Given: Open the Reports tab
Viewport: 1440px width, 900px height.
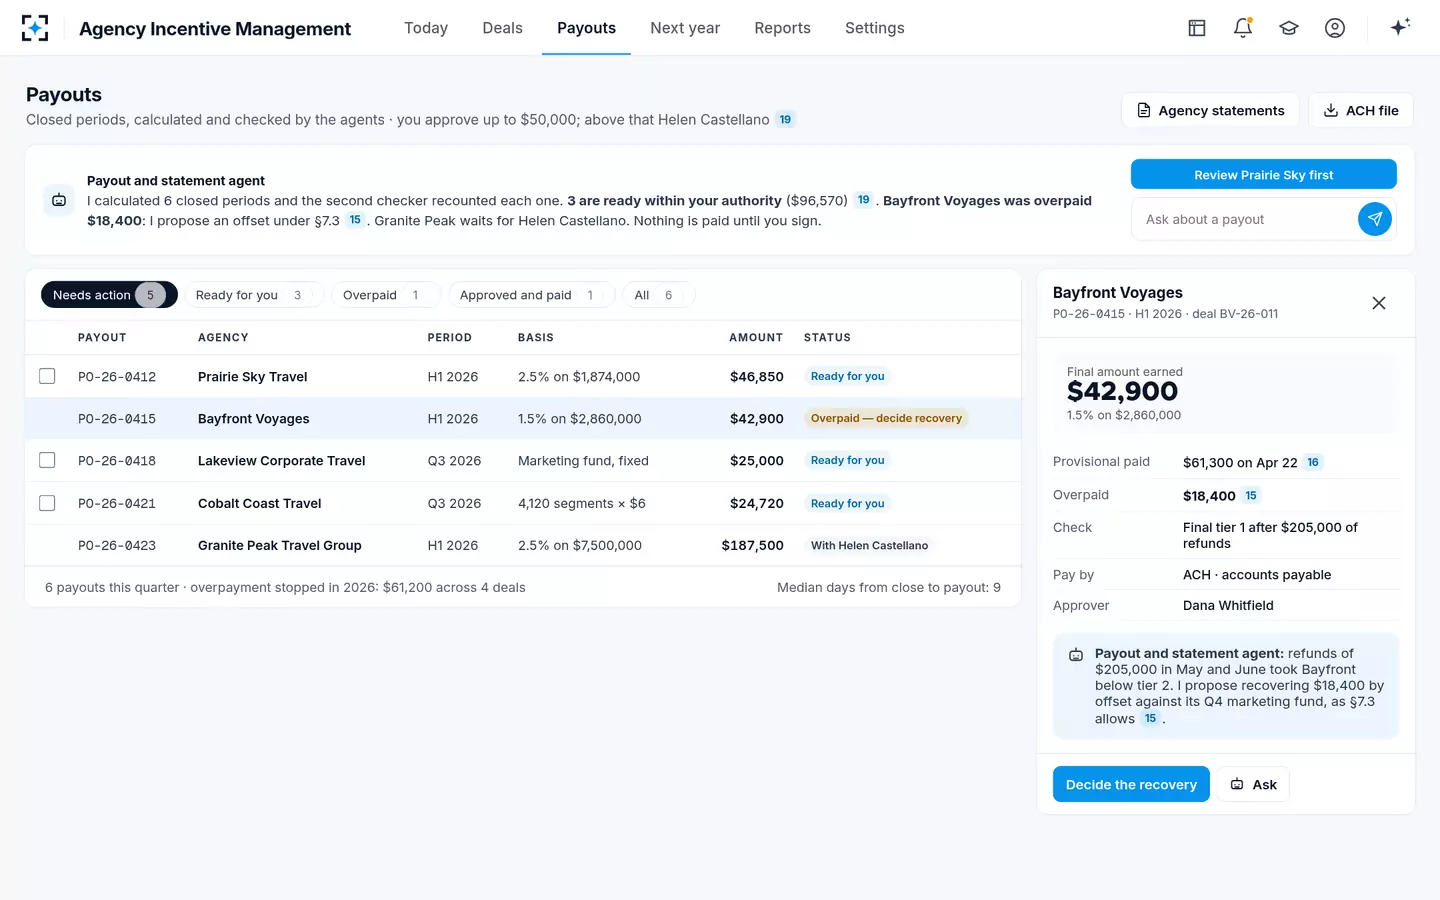Looking at the screenshot, I should (x=782, y=28).
